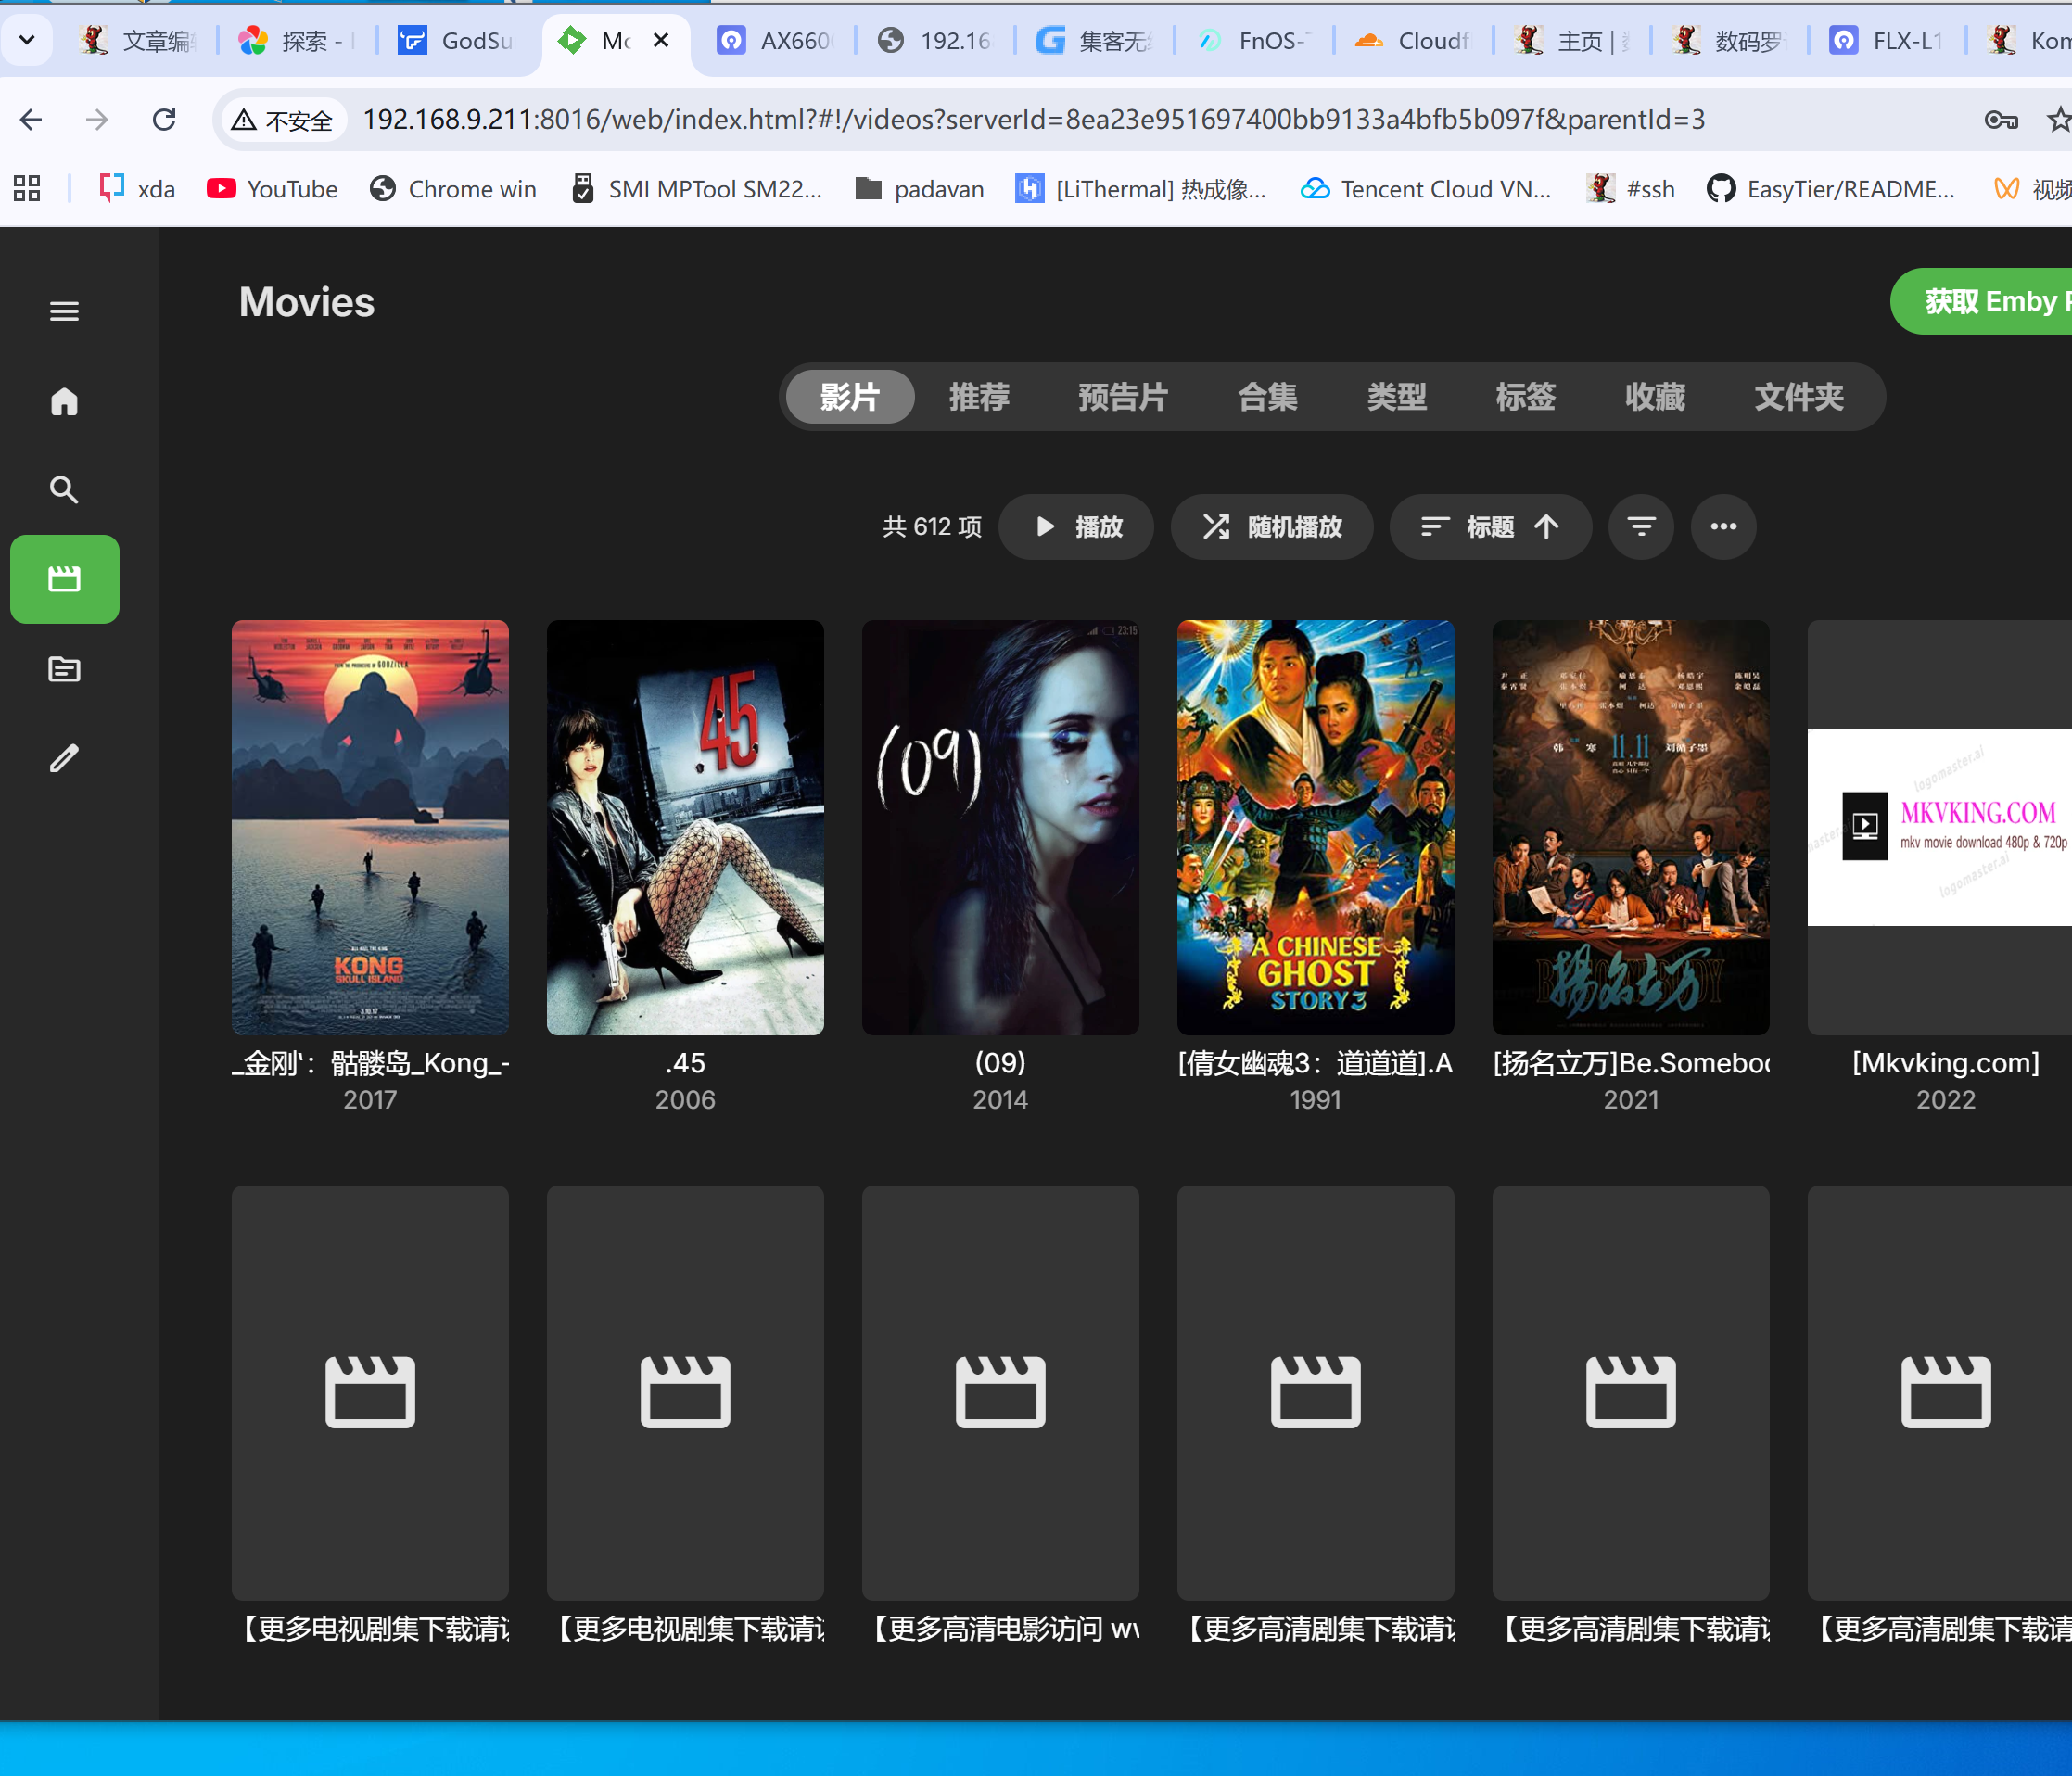Image resolution: width=2072 pixels, height=1776 pixels.
Task: Open the folder library sidebar icon
Action: [64, 669]
